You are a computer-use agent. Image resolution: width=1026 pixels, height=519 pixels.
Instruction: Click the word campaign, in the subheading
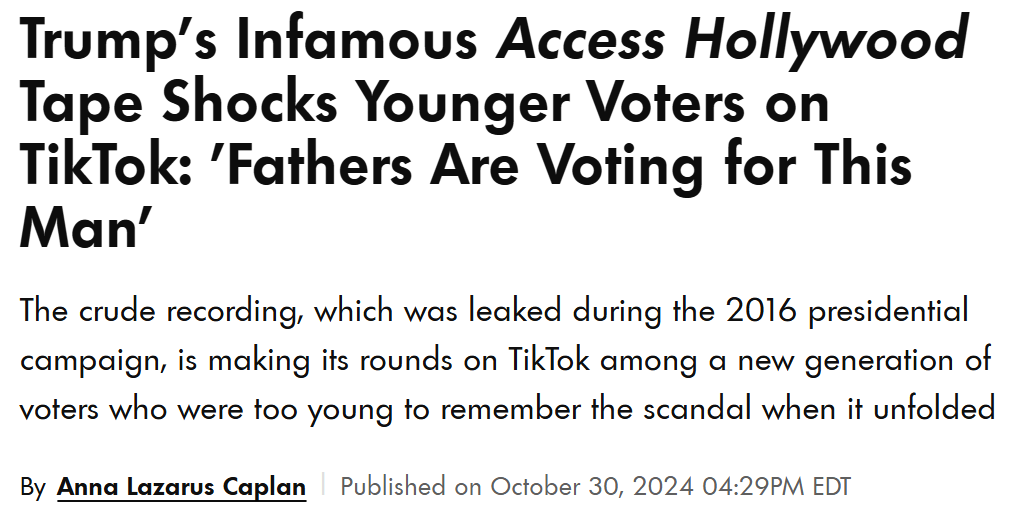click(x=94, y=362)
